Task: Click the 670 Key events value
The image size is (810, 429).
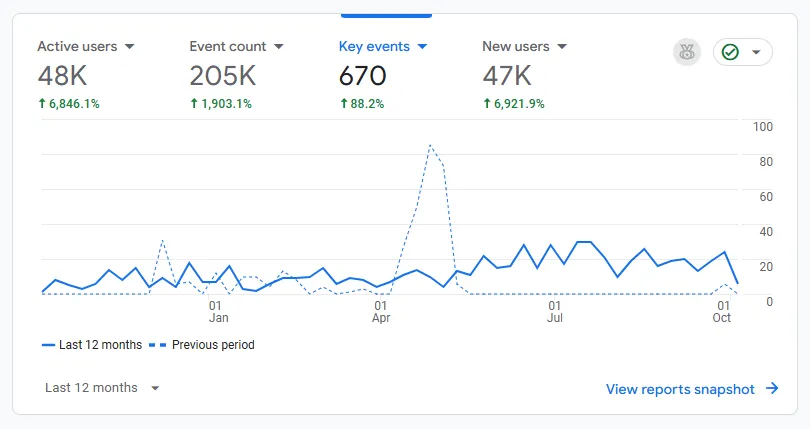Action: point(362,76)
